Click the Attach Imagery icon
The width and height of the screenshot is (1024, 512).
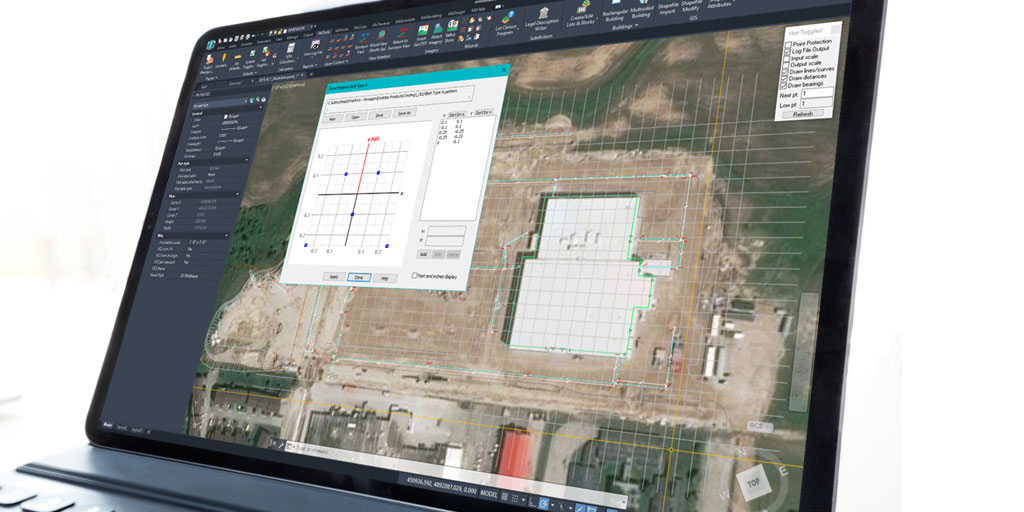coord(436,33)
